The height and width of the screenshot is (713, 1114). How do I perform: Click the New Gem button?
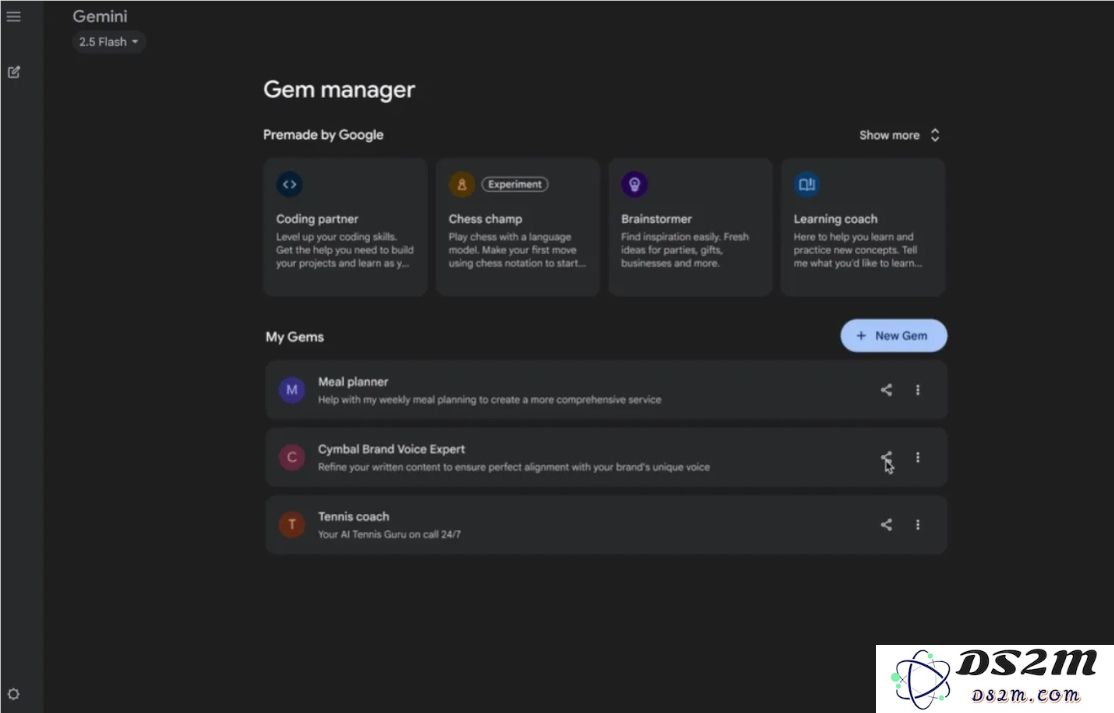[893, 336]
